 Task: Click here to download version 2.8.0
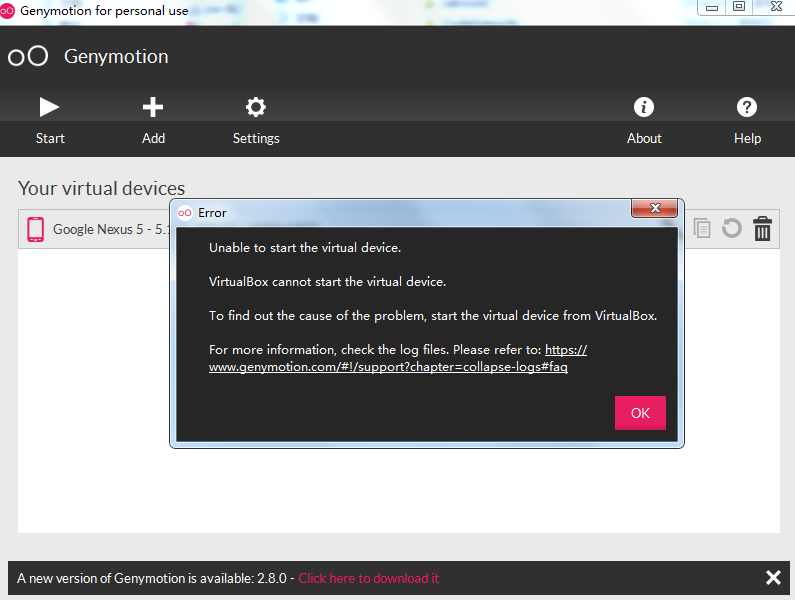369,578
